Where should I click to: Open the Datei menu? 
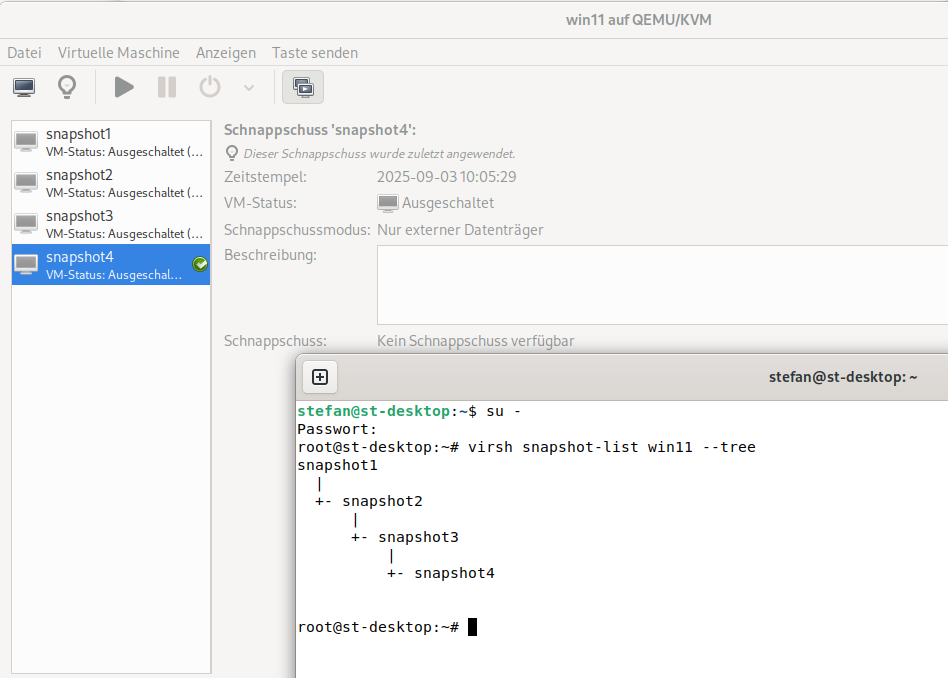25,53
